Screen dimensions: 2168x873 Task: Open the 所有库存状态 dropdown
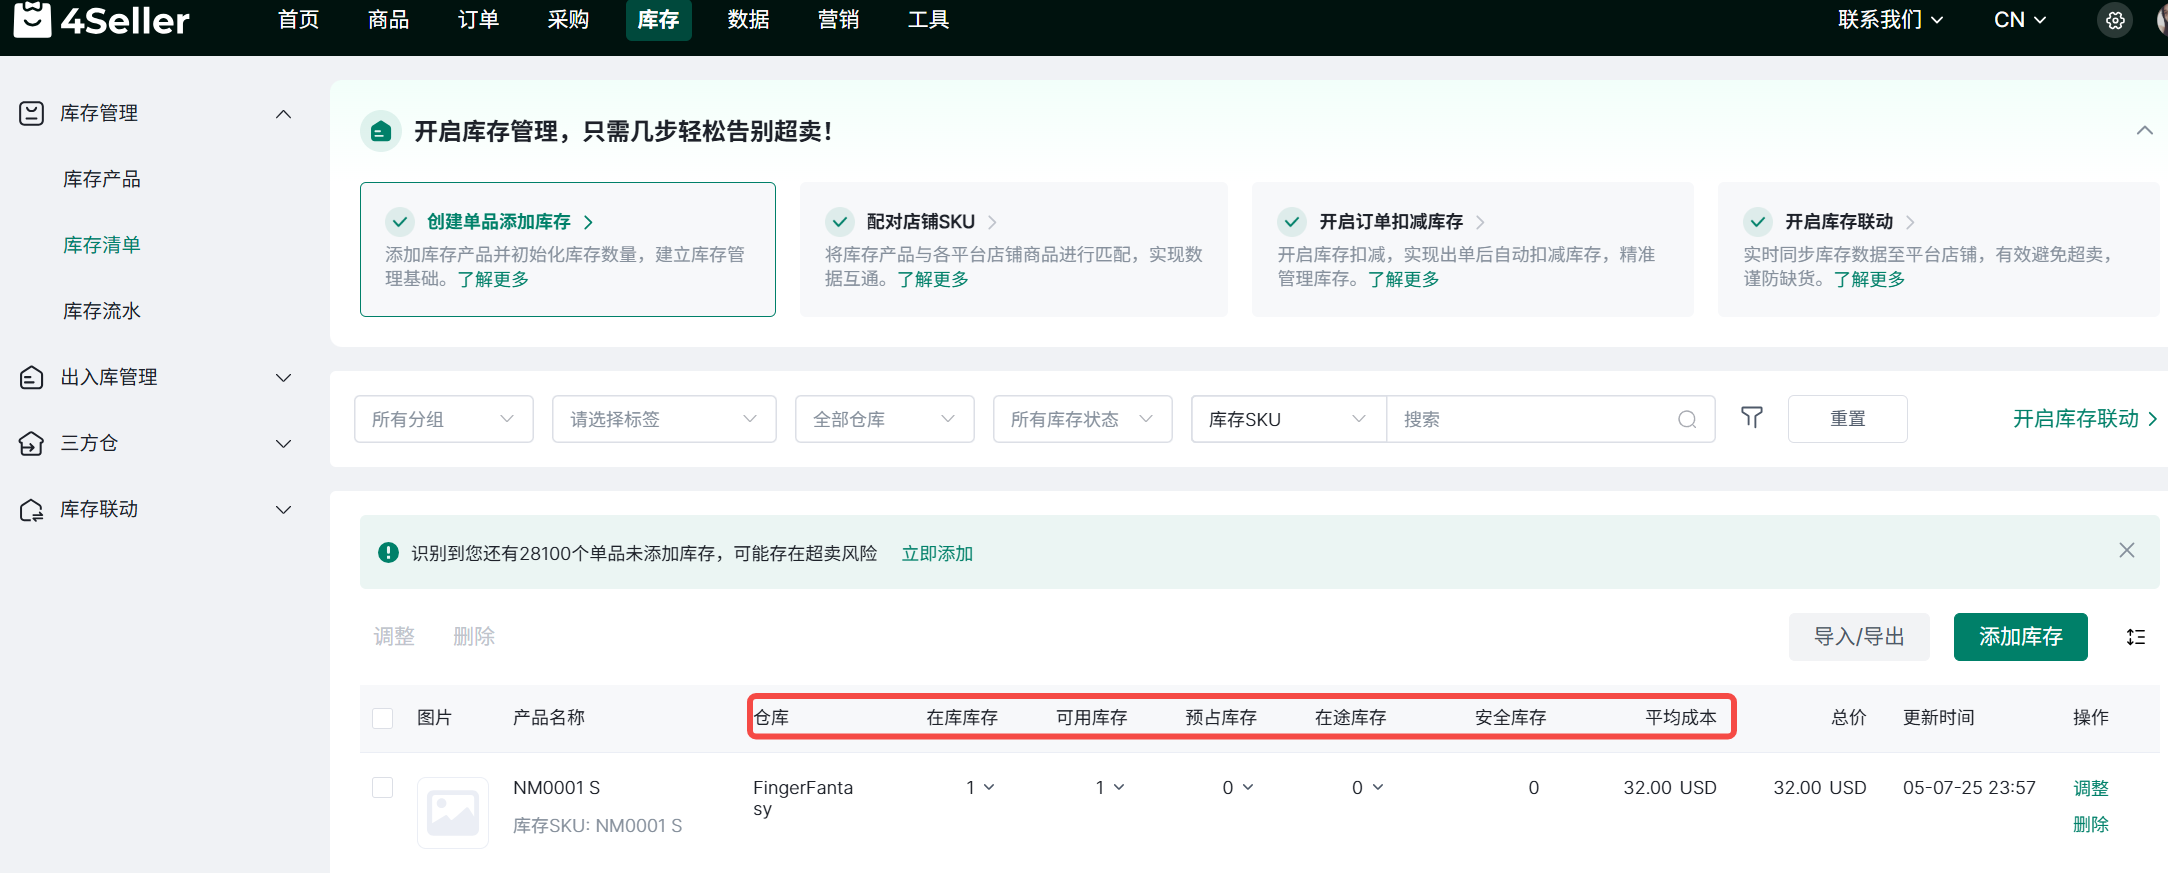tap(1081, 419)
